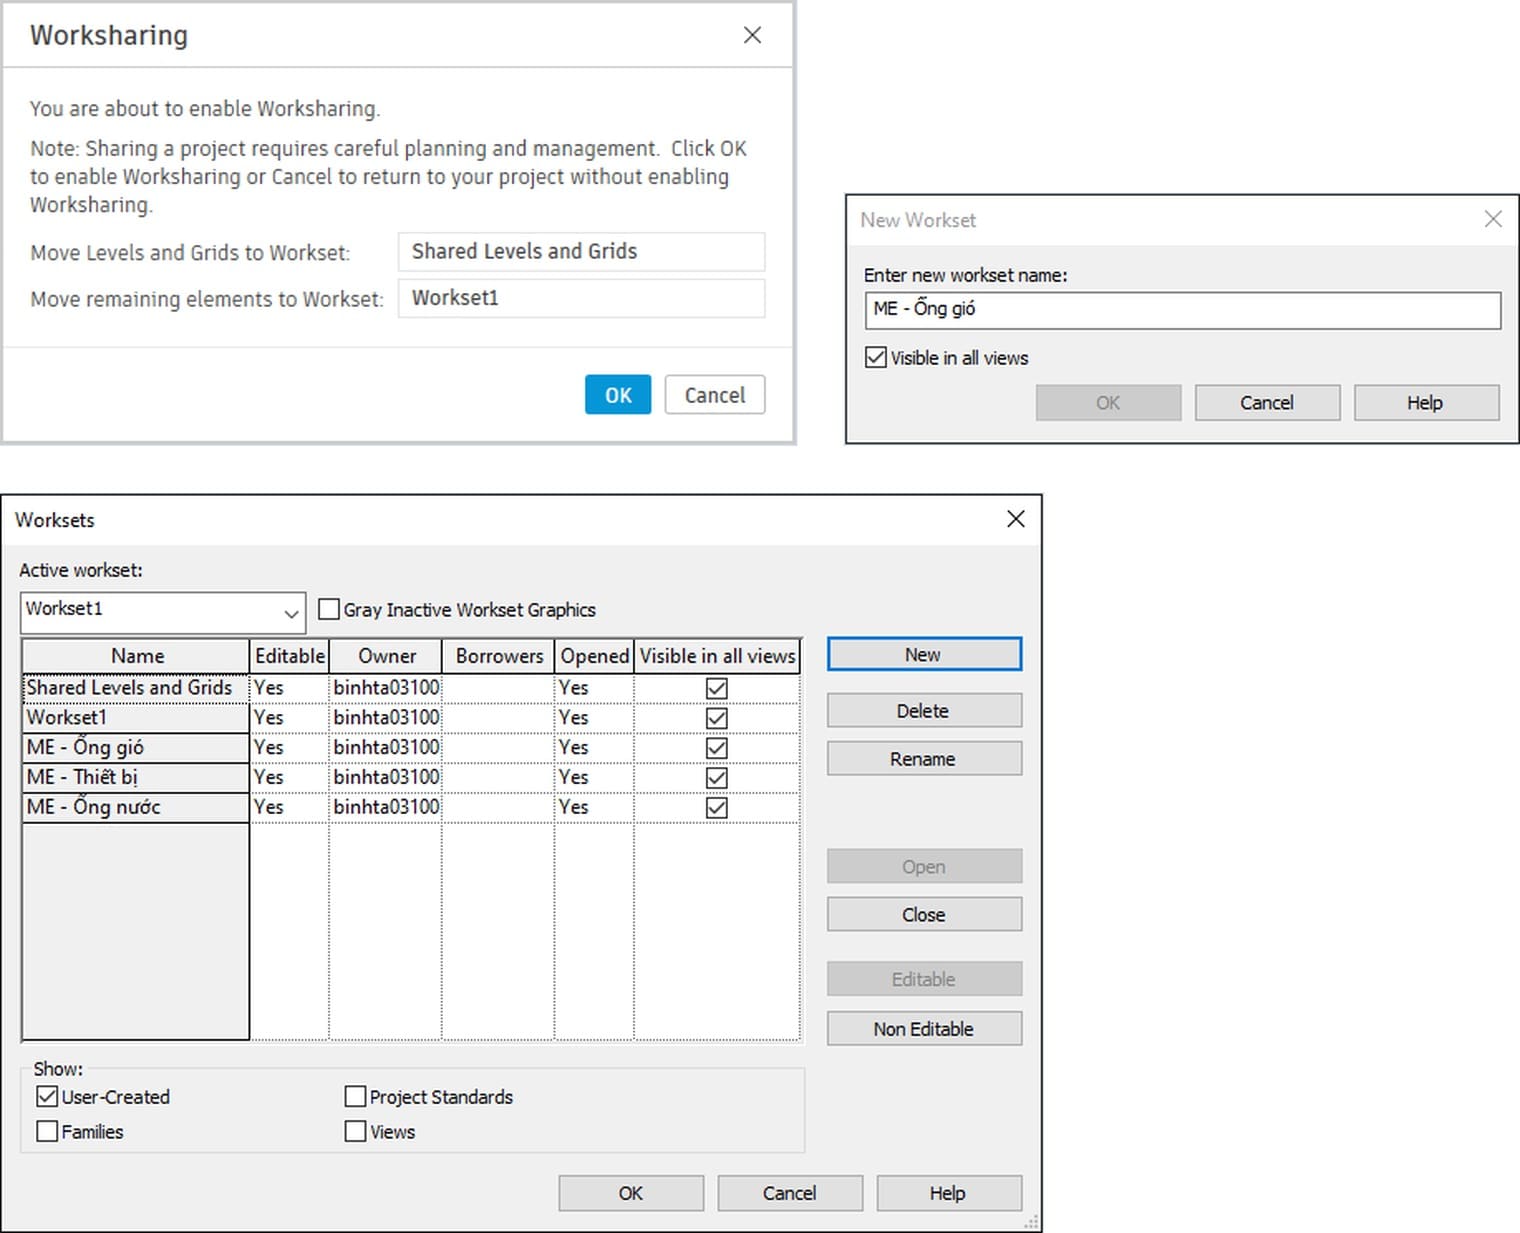The width and height of the screenshot is (1520, 1233).
Task: Enable Gray Inactive Workset Graphics
Action: click(x=329, y=609)
